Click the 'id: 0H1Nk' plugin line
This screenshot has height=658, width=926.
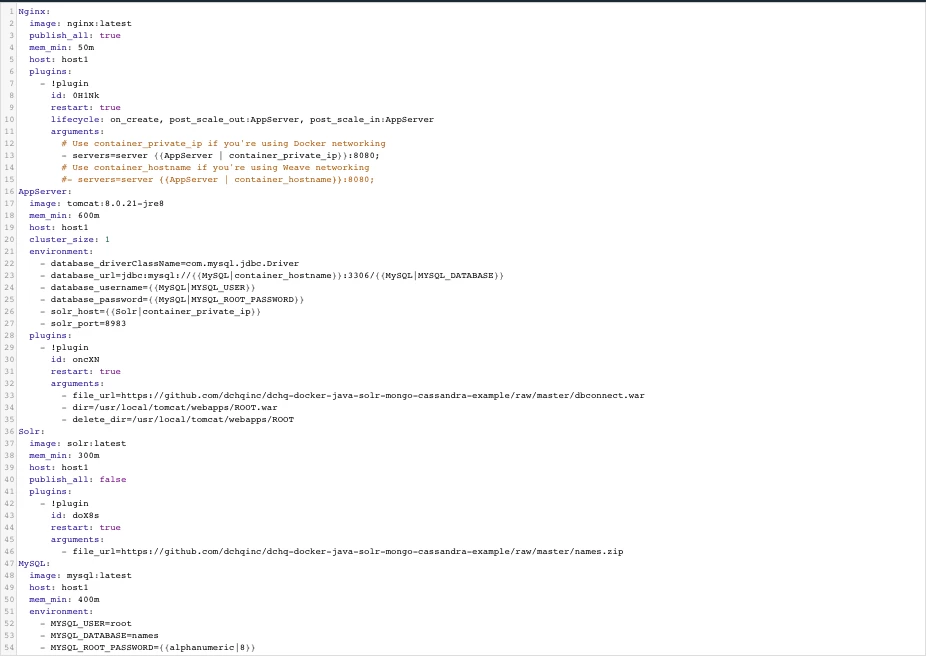coord(75,96)
